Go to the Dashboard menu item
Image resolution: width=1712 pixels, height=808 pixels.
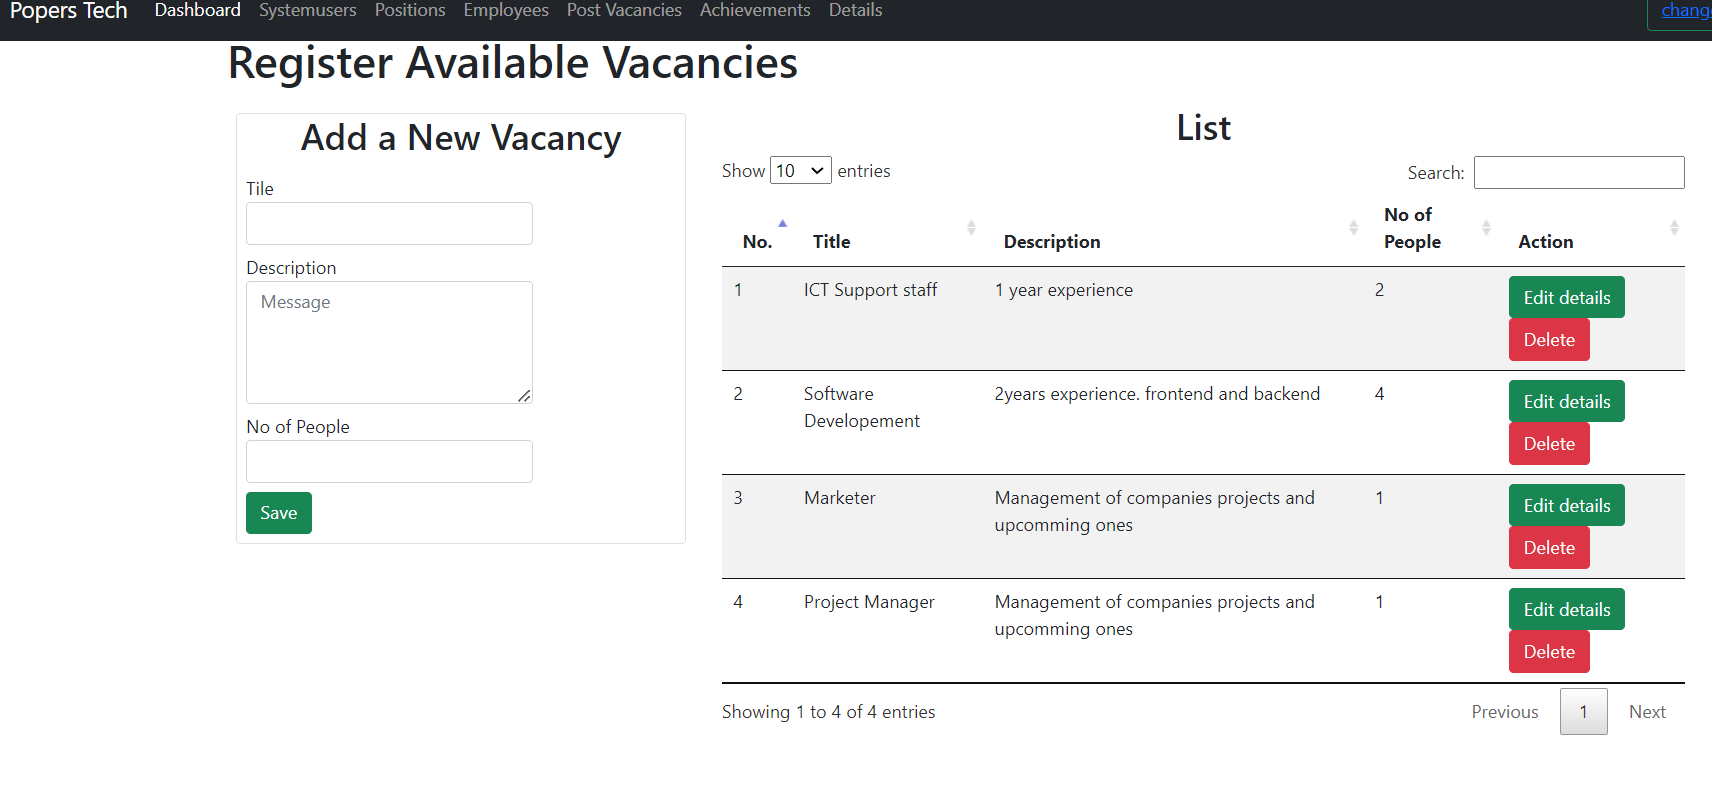pos(197,10)
